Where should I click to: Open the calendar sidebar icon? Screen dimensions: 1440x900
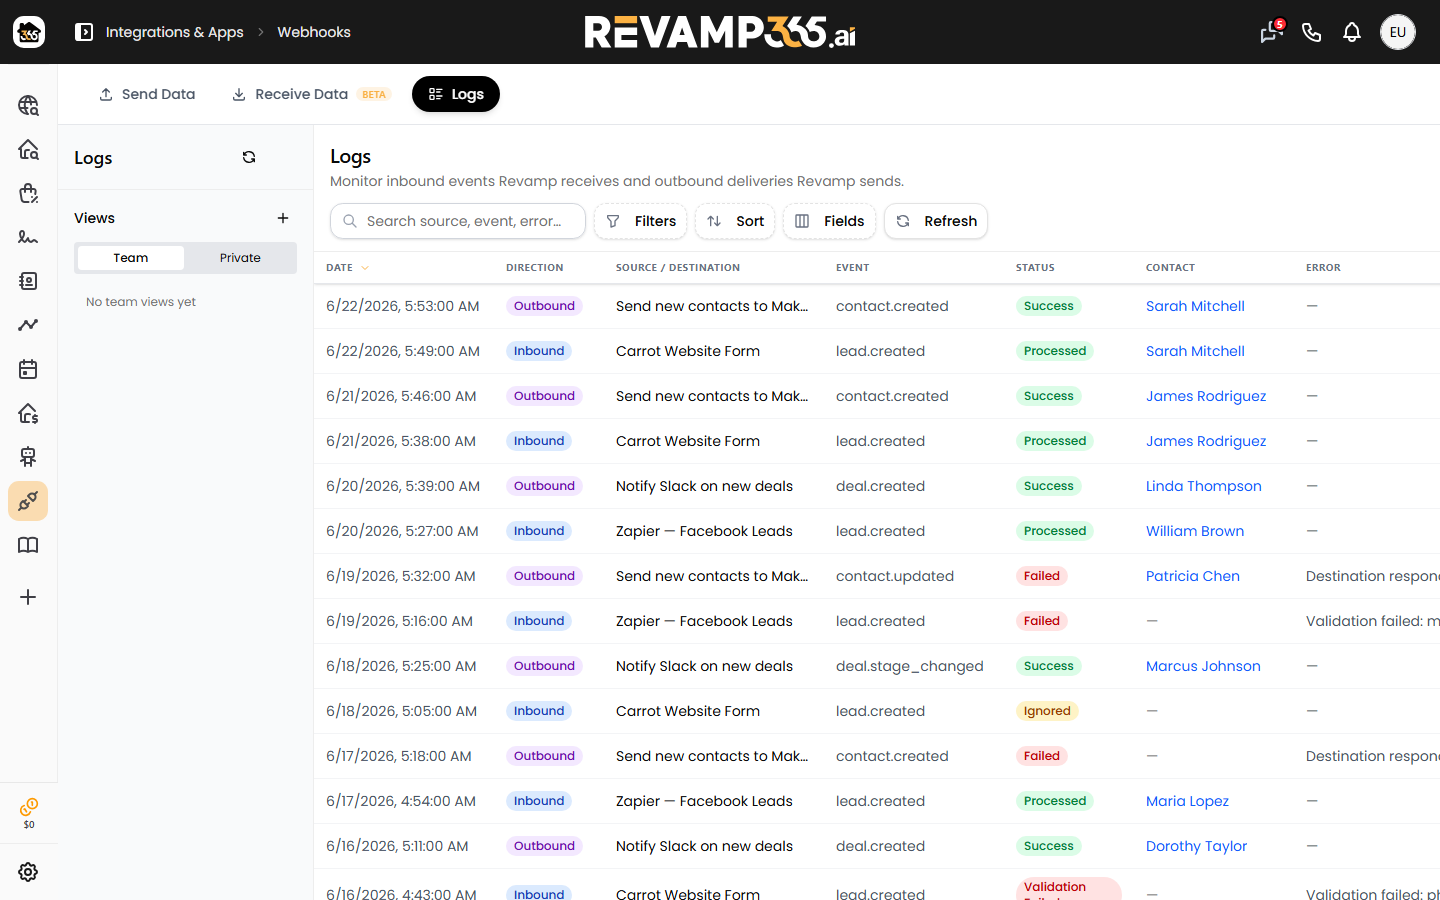tap(28, 369)
